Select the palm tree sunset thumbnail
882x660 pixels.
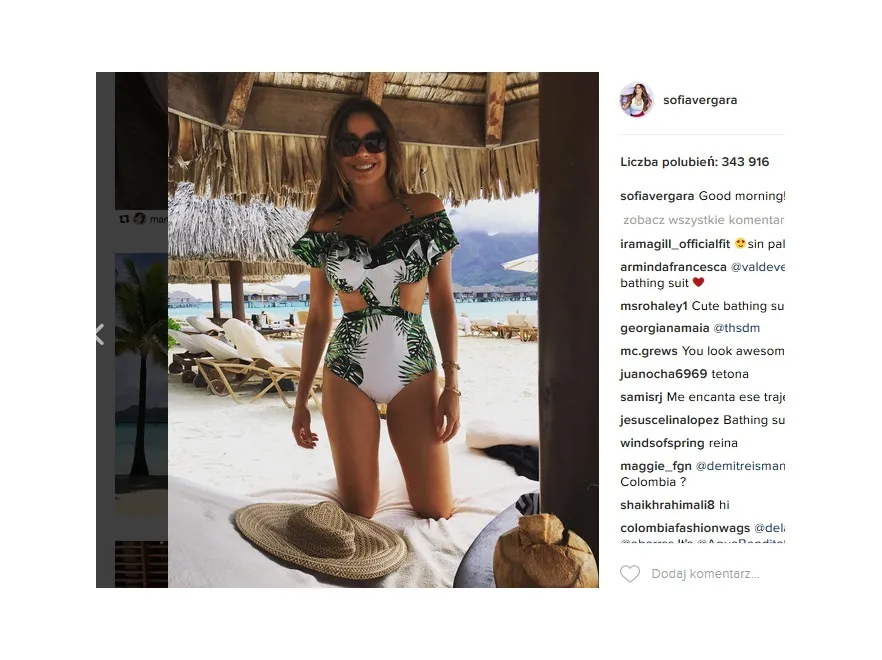point(141,383)
